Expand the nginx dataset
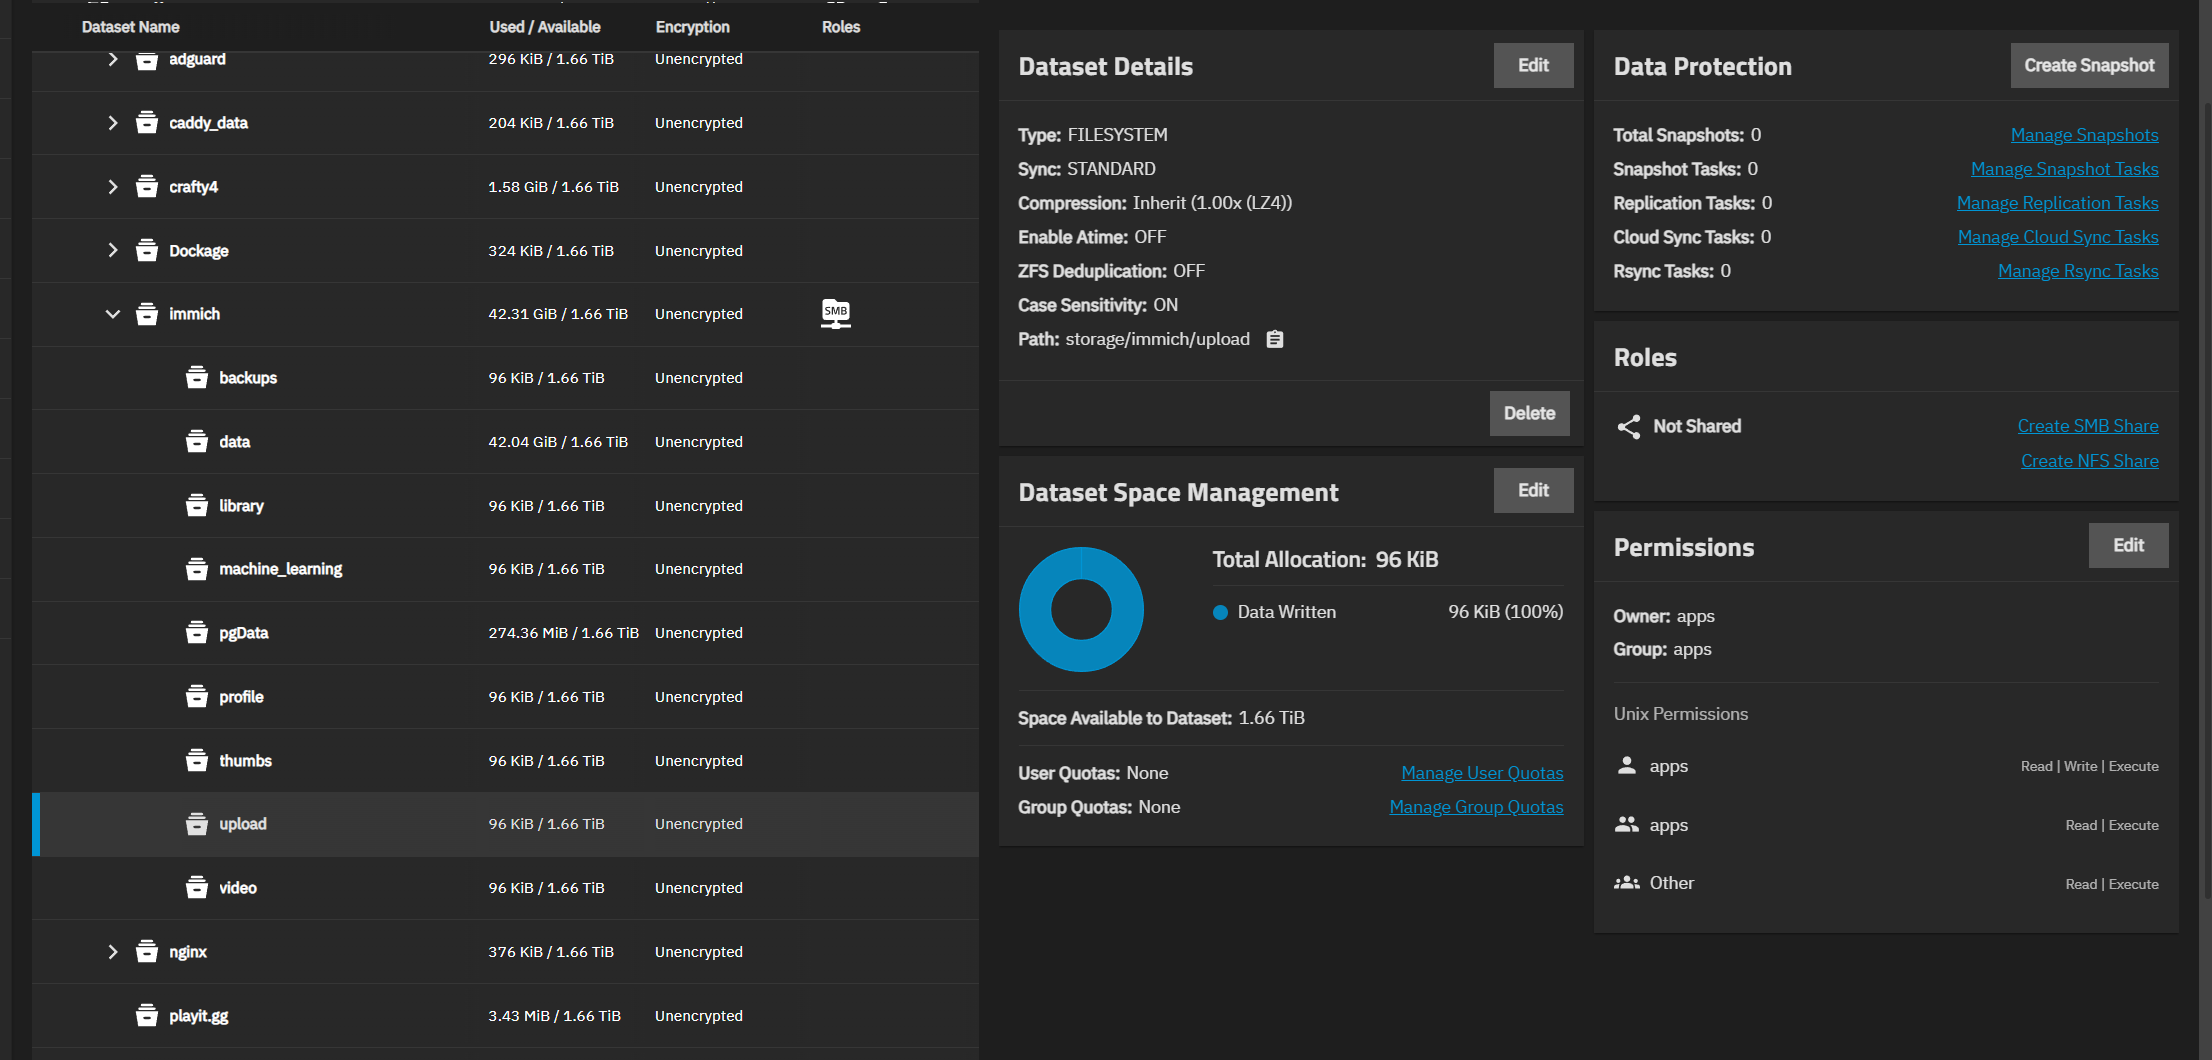This screenshot has width=2212, height=1060. pos(113,952)
